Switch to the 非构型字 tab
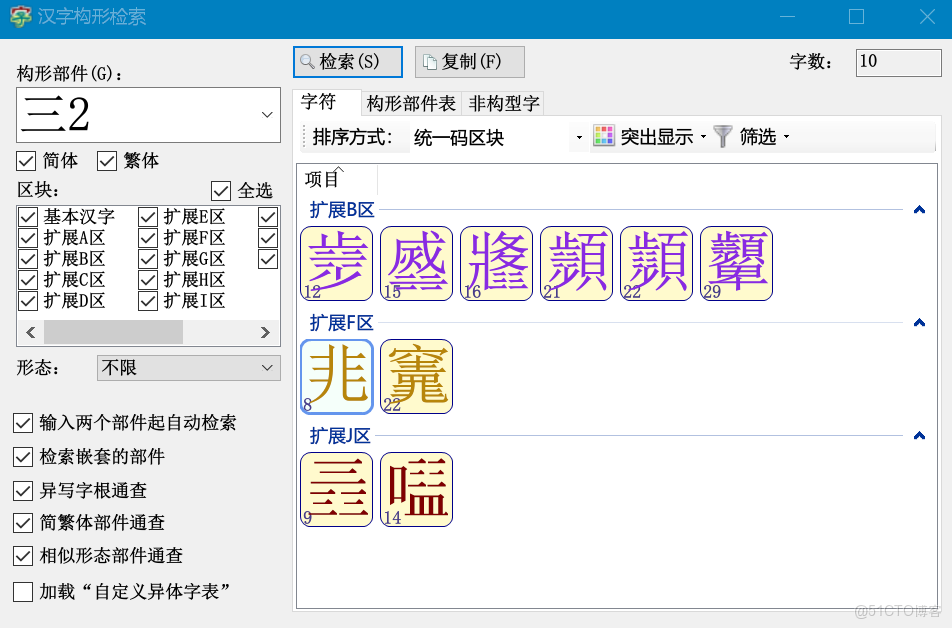952x628 pixels. (502, 103)
